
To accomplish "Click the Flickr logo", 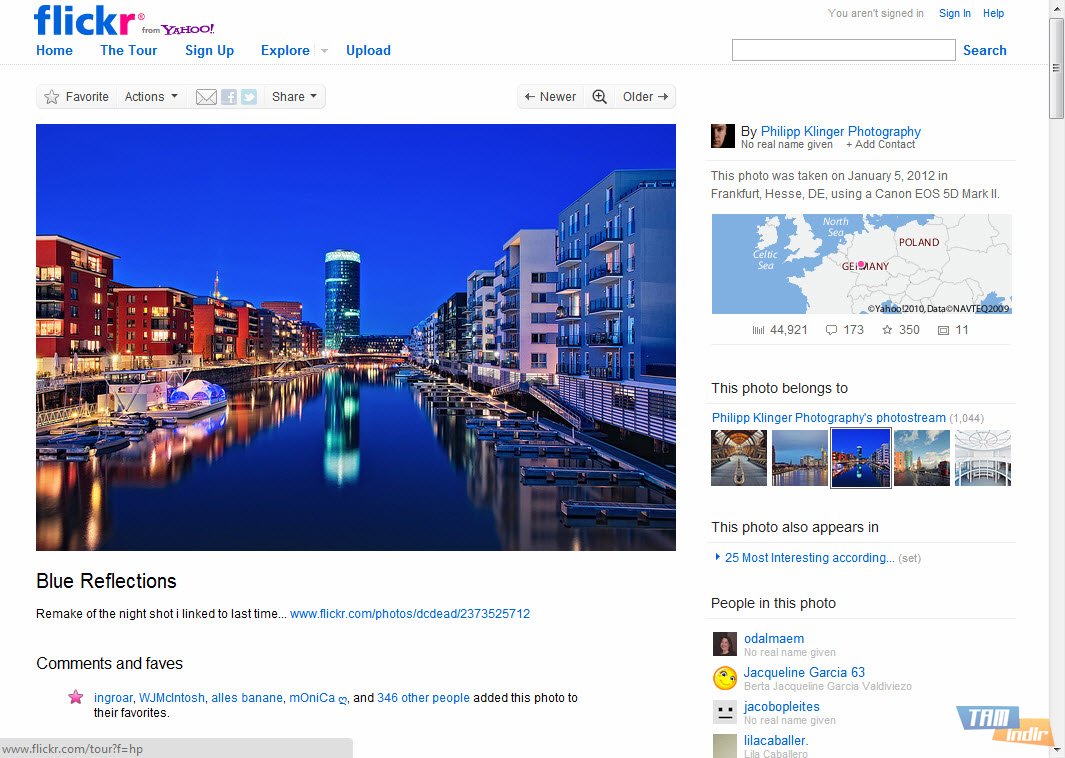I will [88, 20].
